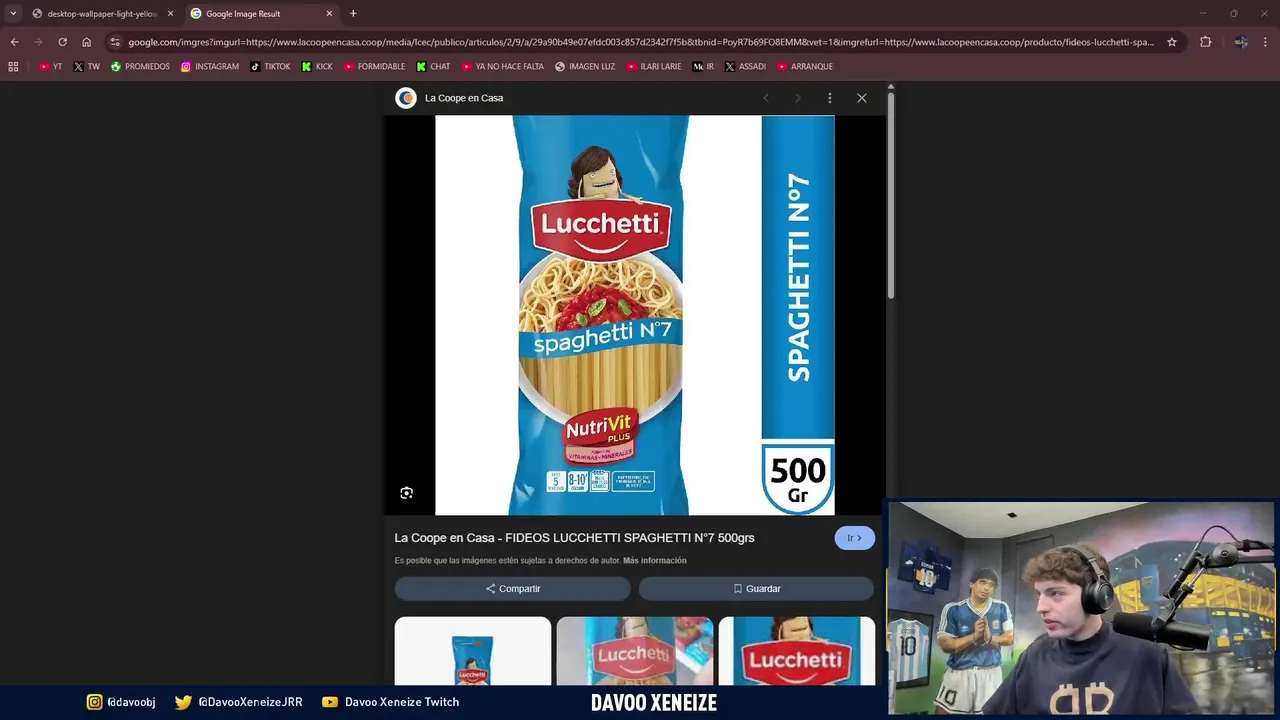Open the IR bookmark
1280x720 pixels.
click(x=703, y=66)
